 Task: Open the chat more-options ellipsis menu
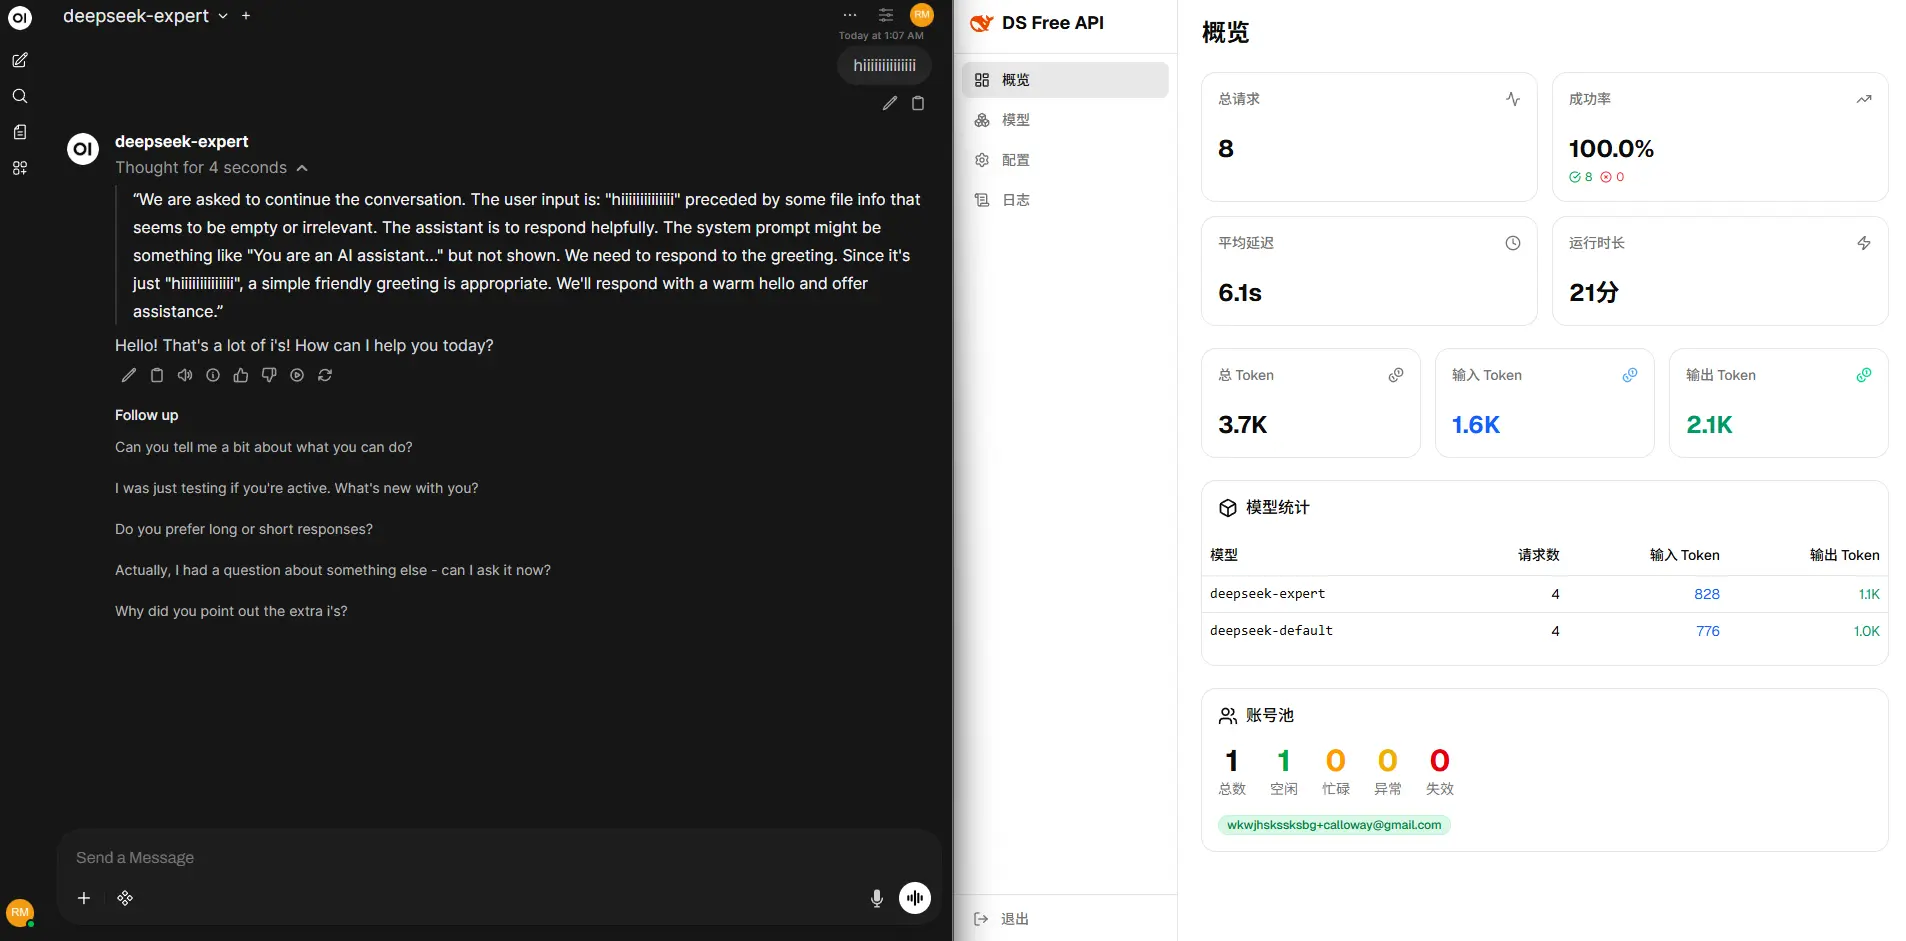(850, 15)
